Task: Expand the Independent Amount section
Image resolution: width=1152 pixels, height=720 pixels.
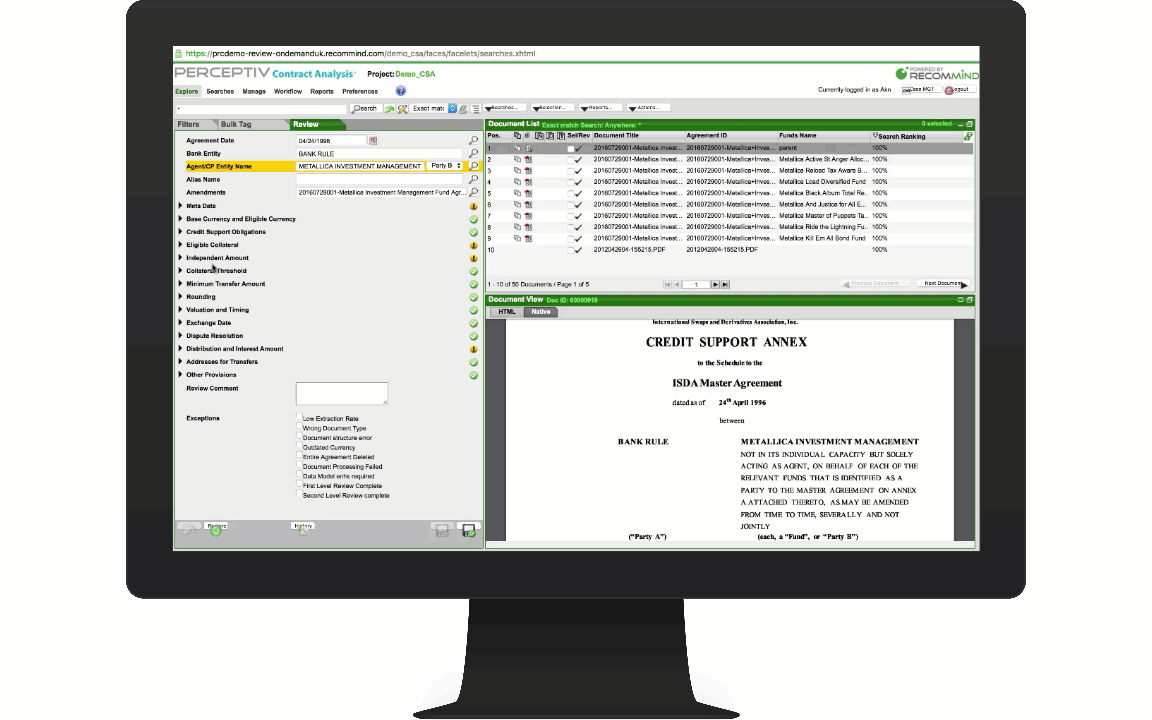Action: pyautogui.click(x=181, y=258)
